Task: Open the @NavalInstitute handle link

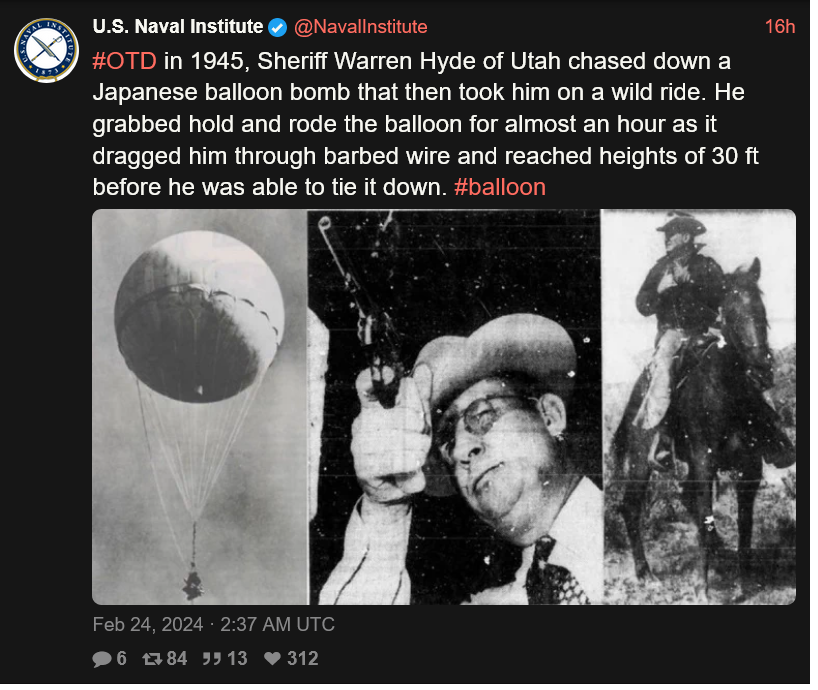Action: point(360,27)
